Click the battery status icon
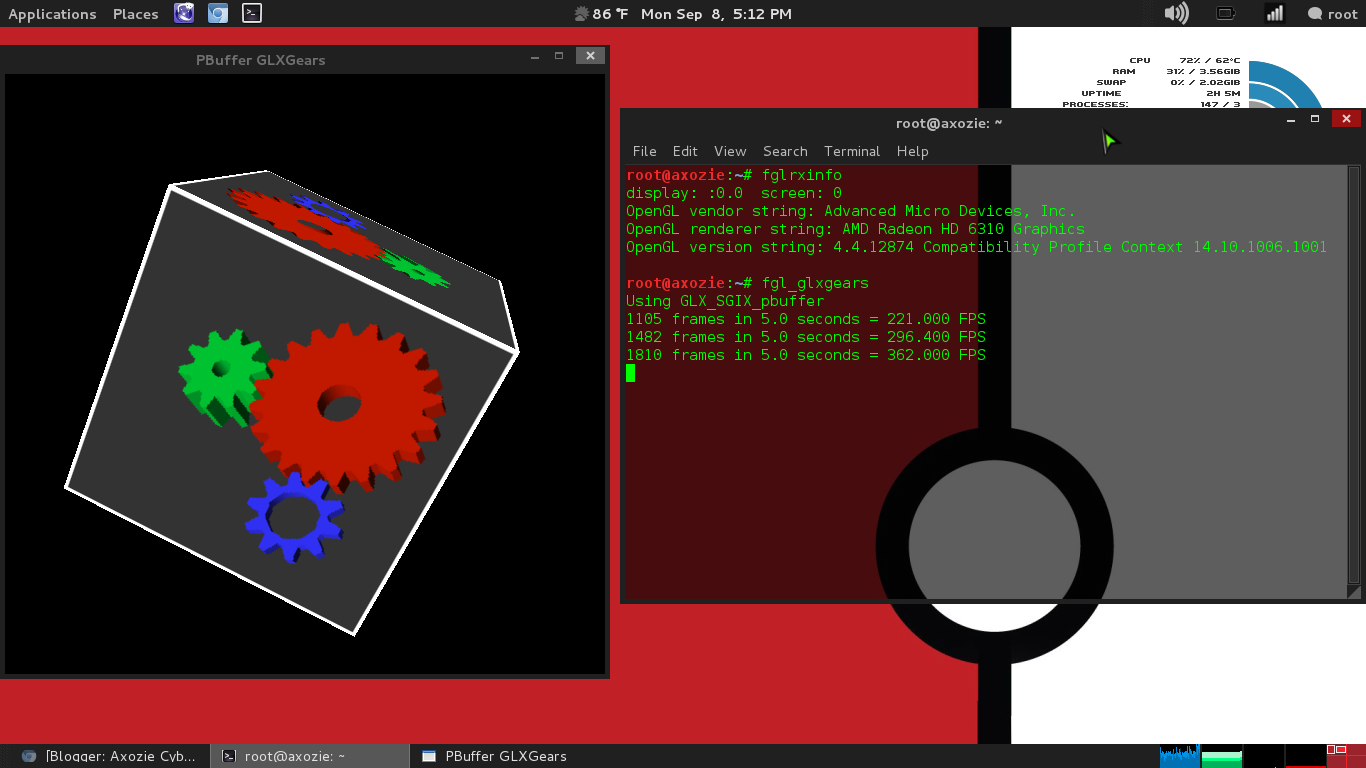This screenshot has width=1366, height=768. [1225, 13]
